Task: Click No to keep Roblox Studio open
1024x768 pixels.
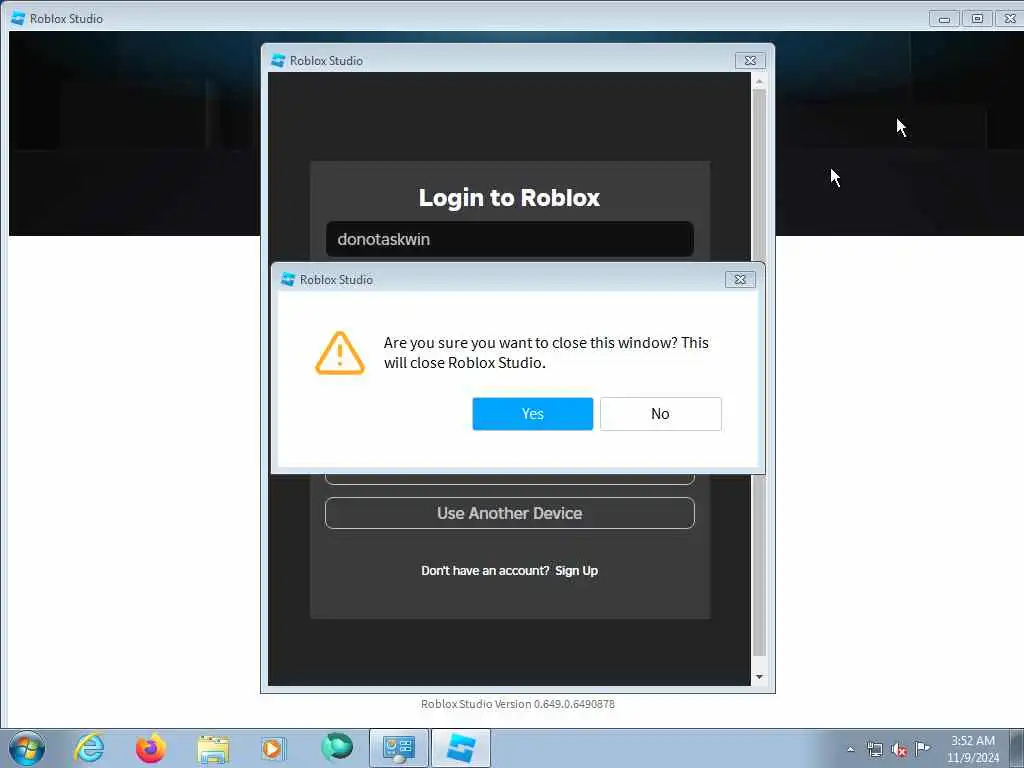Action: (x=660, y=413)
